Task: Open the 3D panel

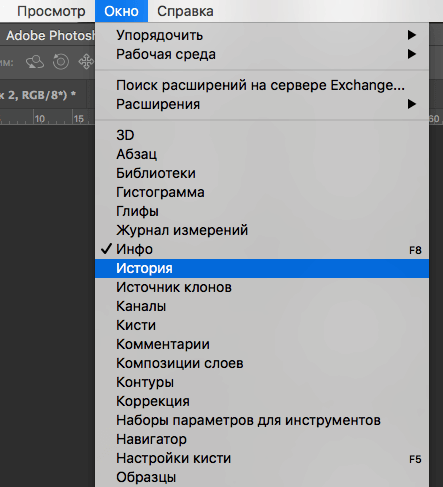Action: tap(262, 135)
